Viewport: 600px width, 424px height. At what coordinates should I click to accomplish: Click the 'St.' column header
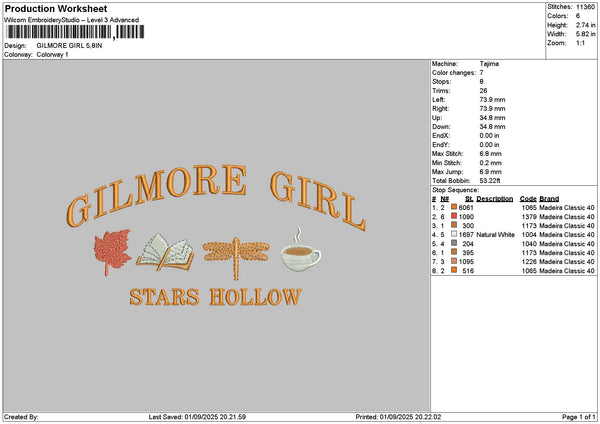pos(470,199)
